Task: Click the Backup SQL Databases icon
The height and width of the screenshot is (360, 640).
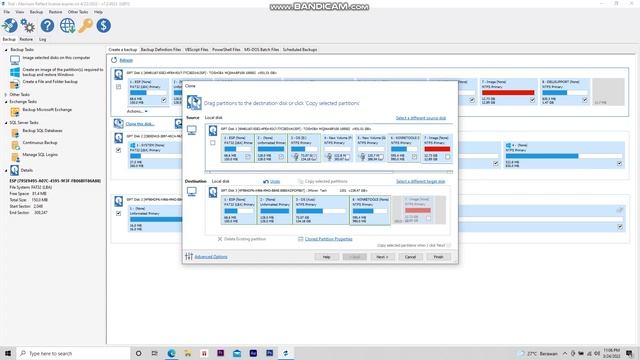Action: (x=15, y=133)
